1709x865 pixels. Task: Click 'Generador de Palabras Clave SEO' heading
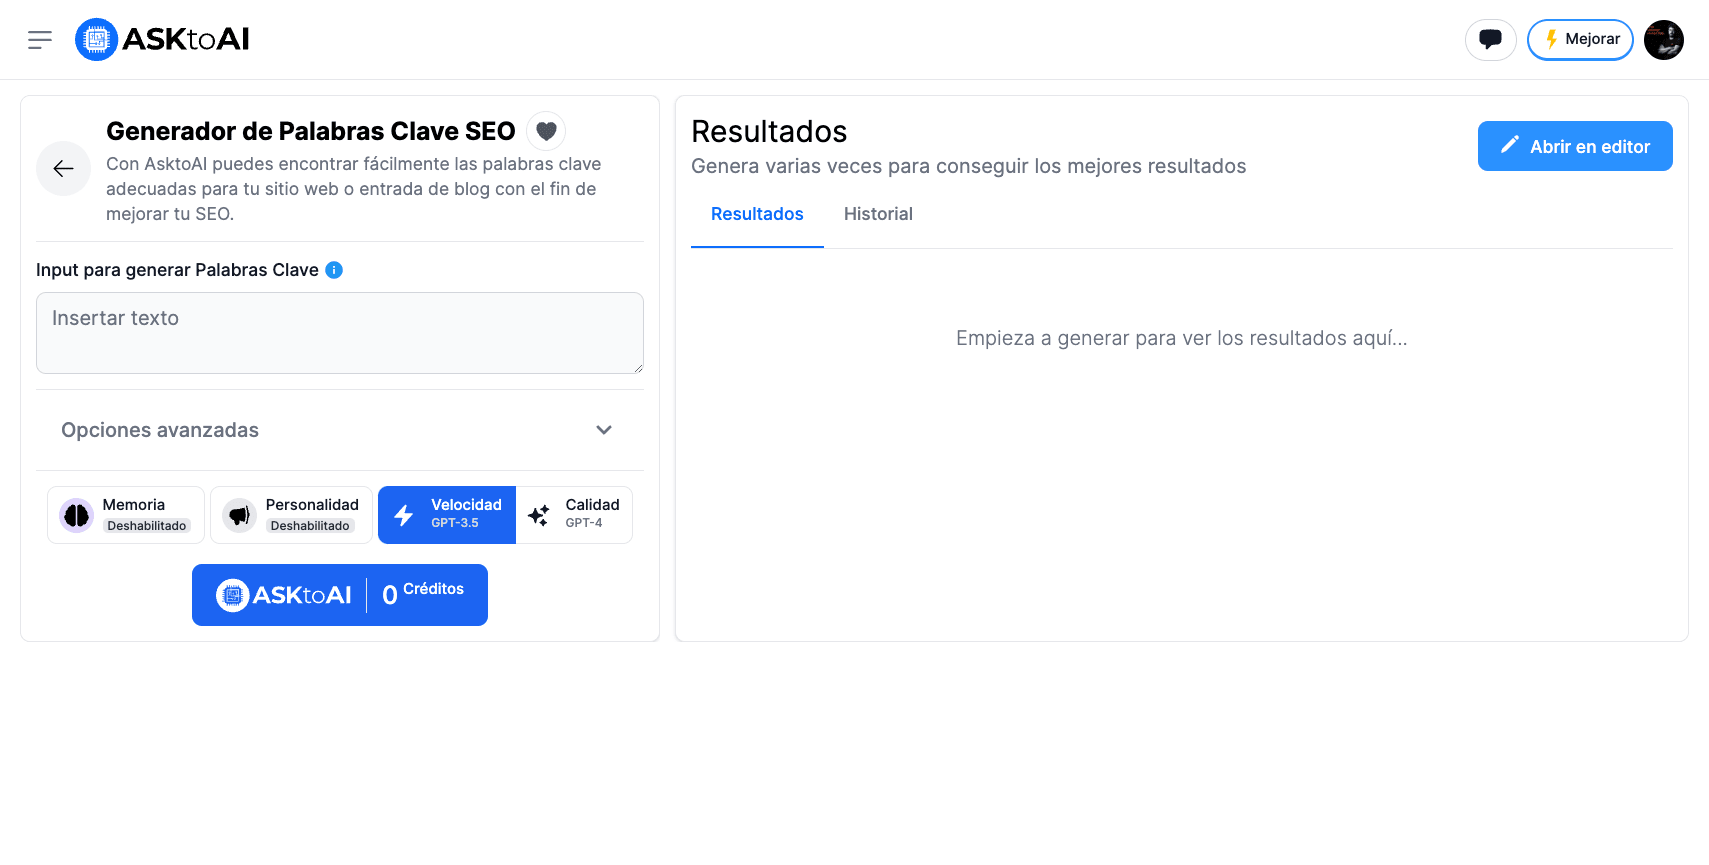[x=311, y=131]
